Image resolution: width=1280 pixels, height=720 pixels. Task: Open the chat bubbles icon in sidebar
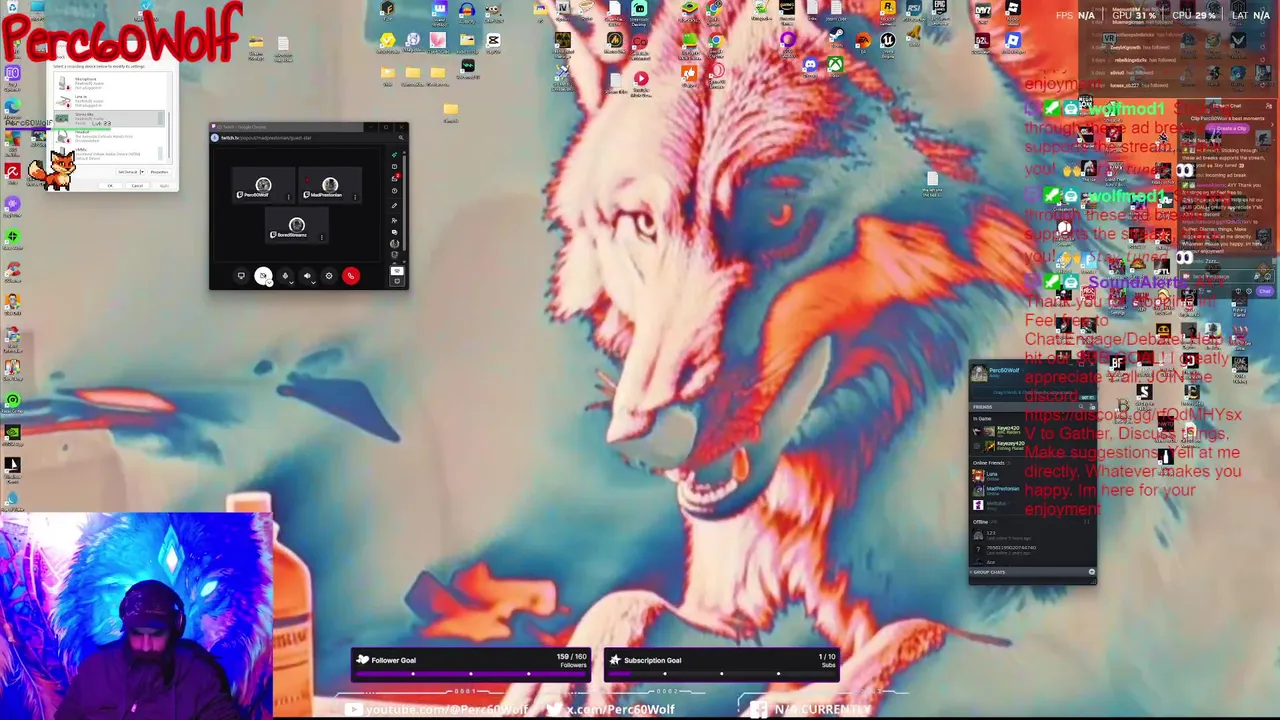pos(395,232)
